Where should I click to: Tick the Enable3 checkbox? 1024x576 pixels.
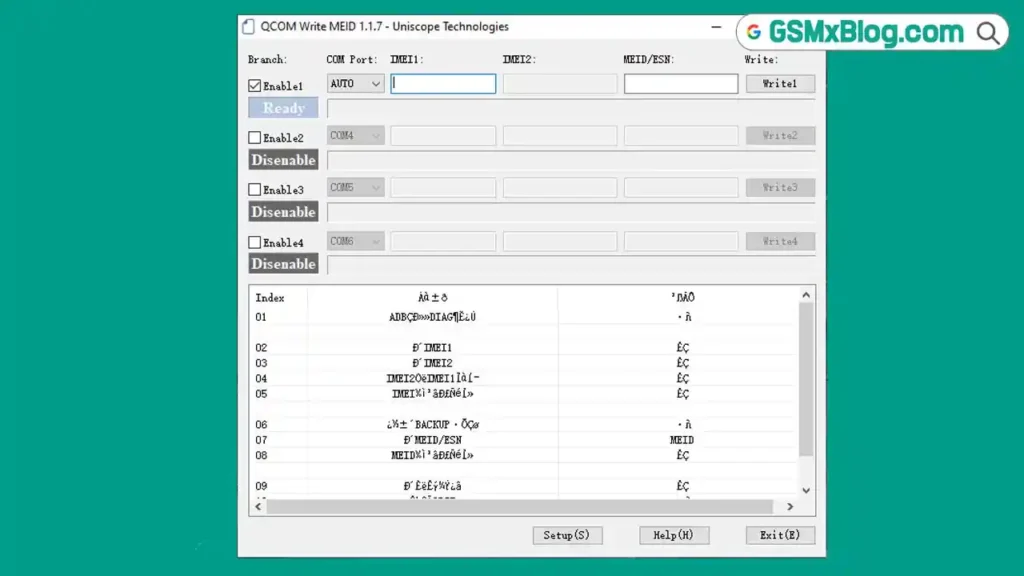coord(255,189)
